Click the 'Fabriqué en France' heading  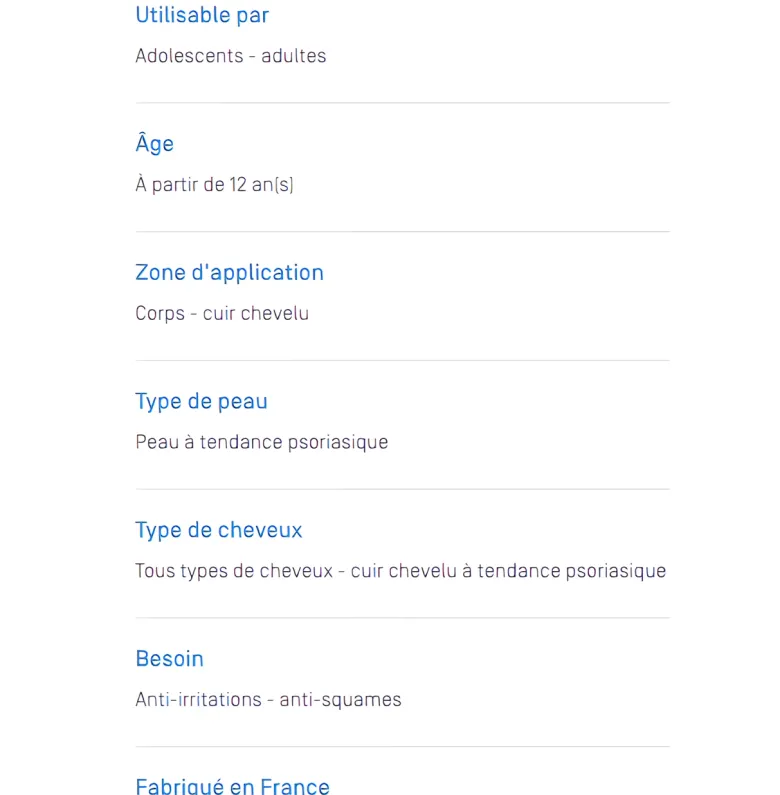coord(232,787)
